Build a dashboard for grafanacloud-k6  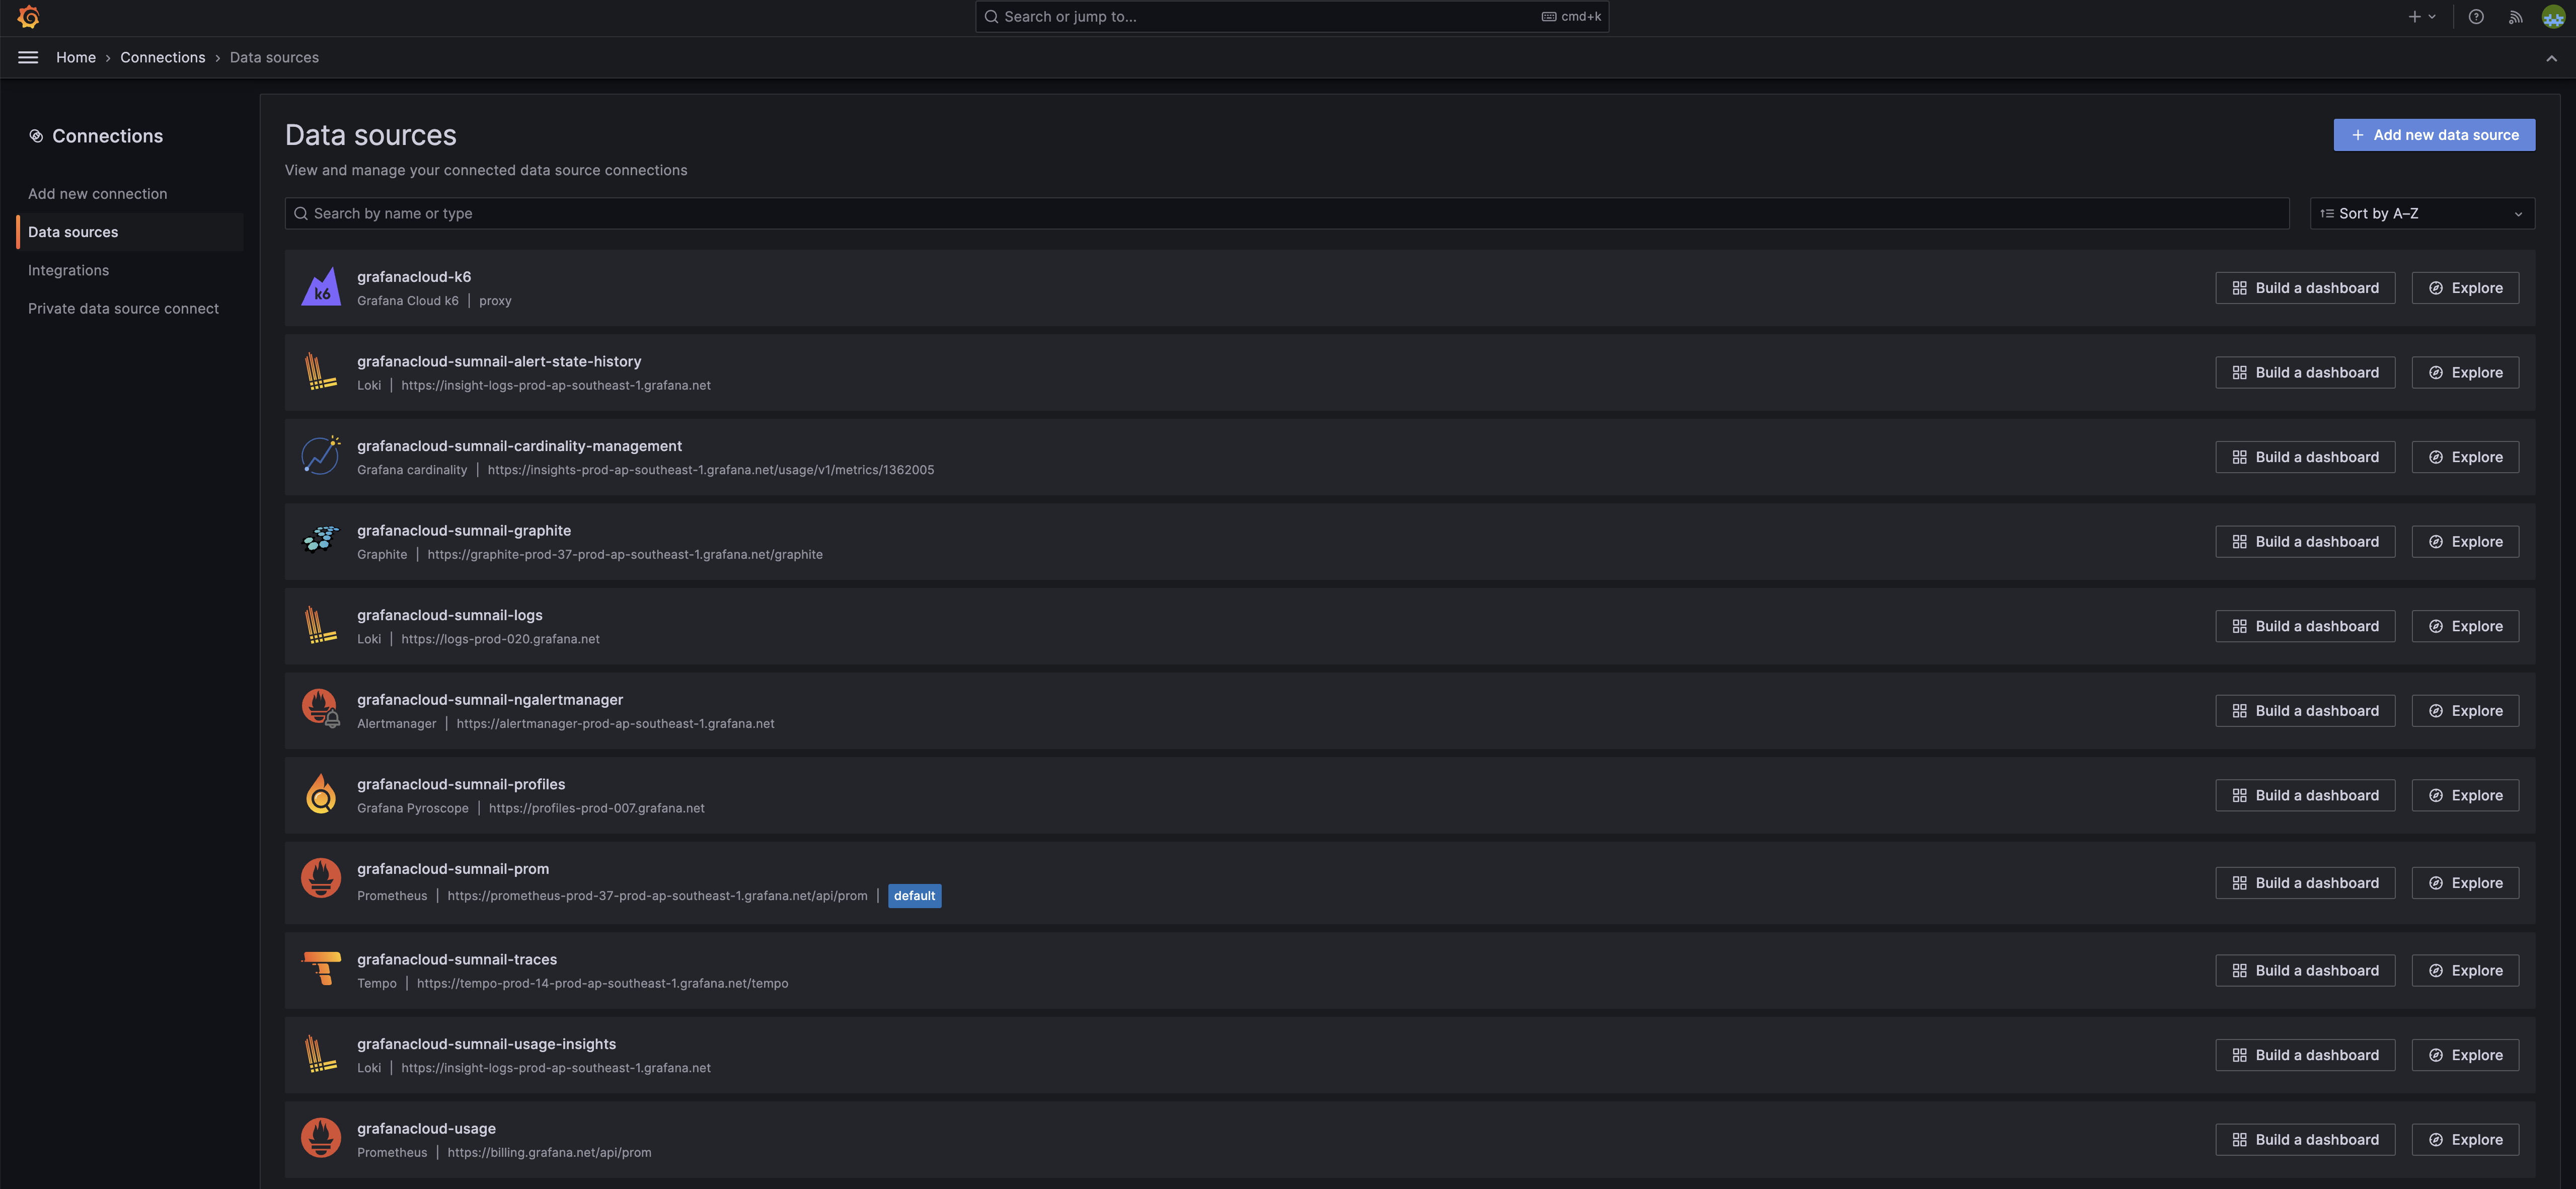[2305, 288]
